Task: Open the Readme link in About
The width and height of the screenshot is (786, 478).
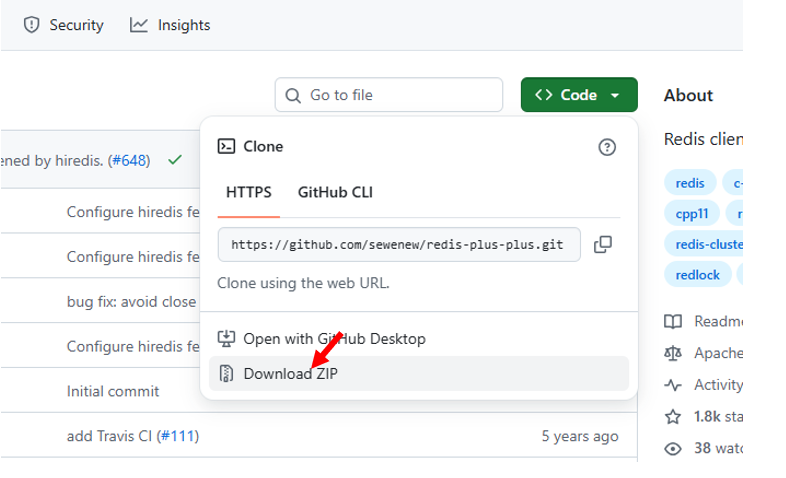Action: point(718,321)
